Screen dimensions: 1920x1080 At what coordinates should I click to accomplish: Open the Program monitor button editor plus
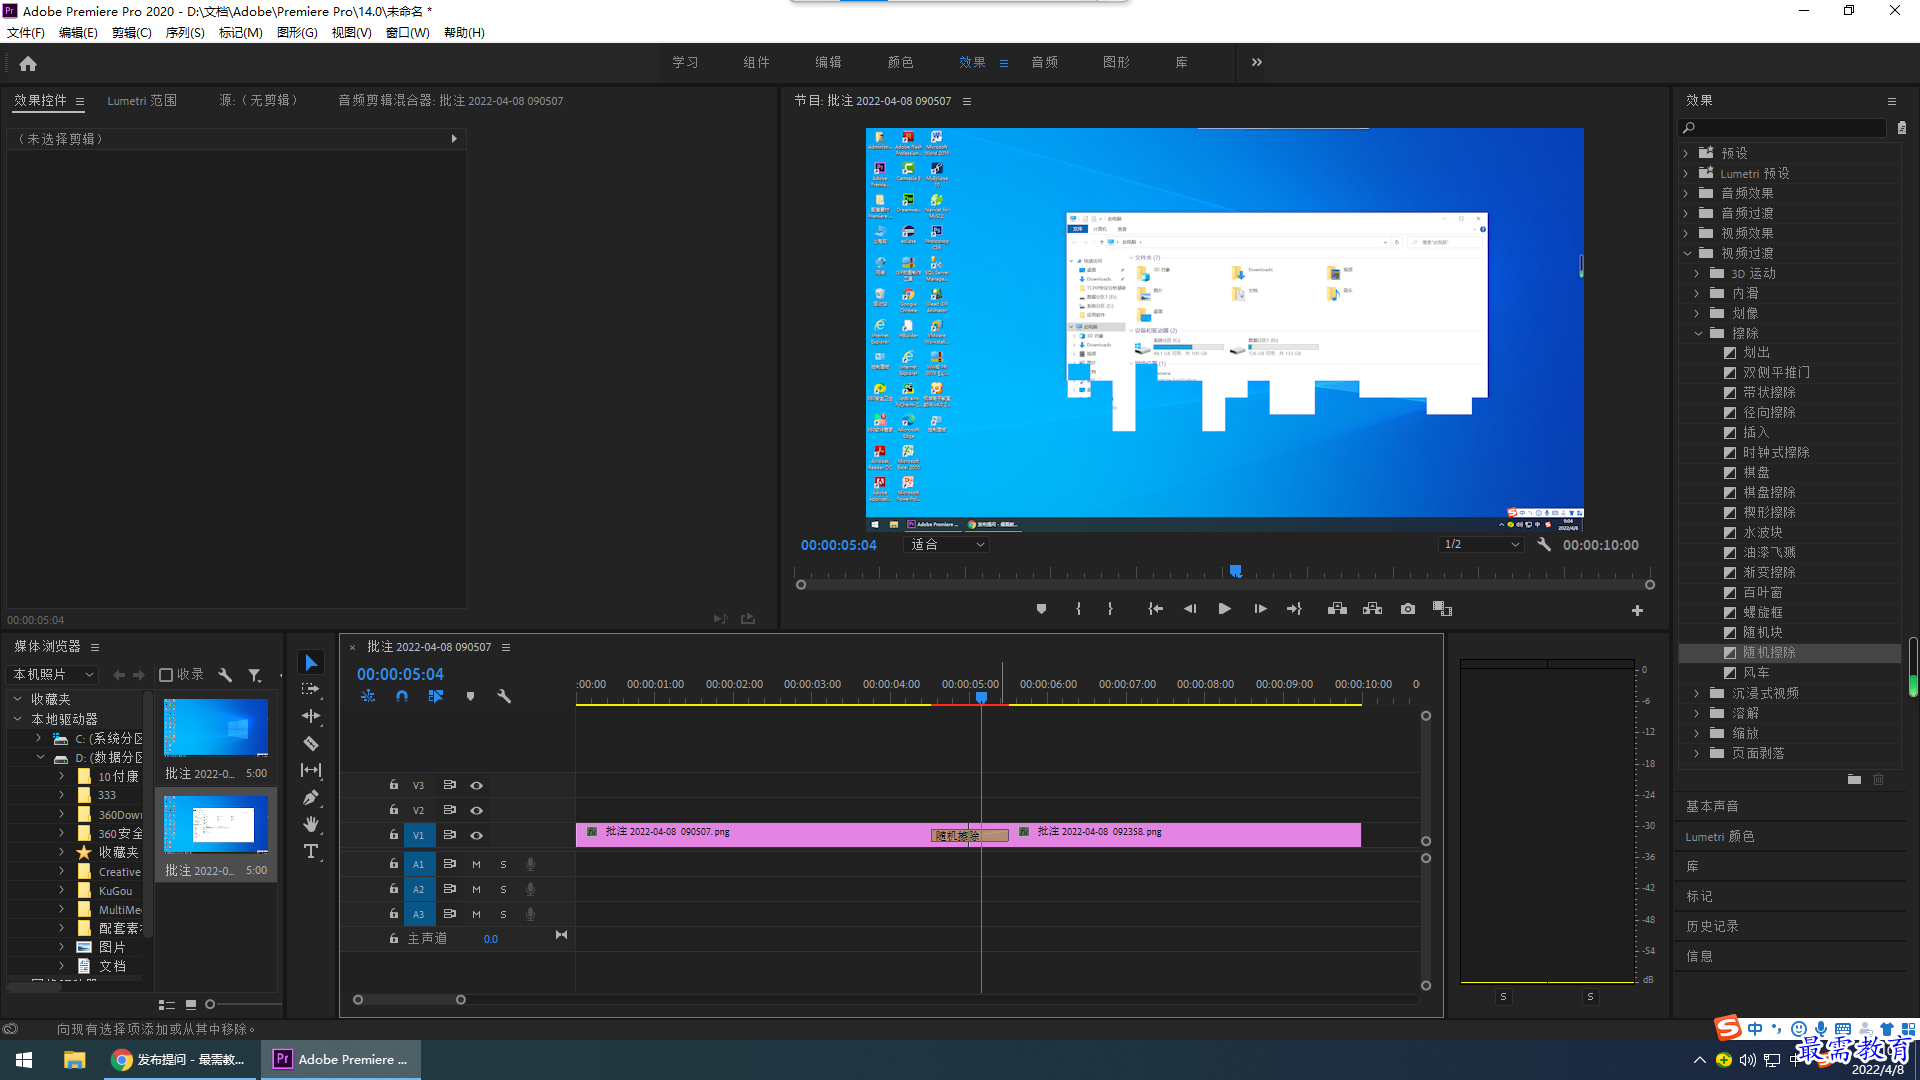tap(1637, 610)
